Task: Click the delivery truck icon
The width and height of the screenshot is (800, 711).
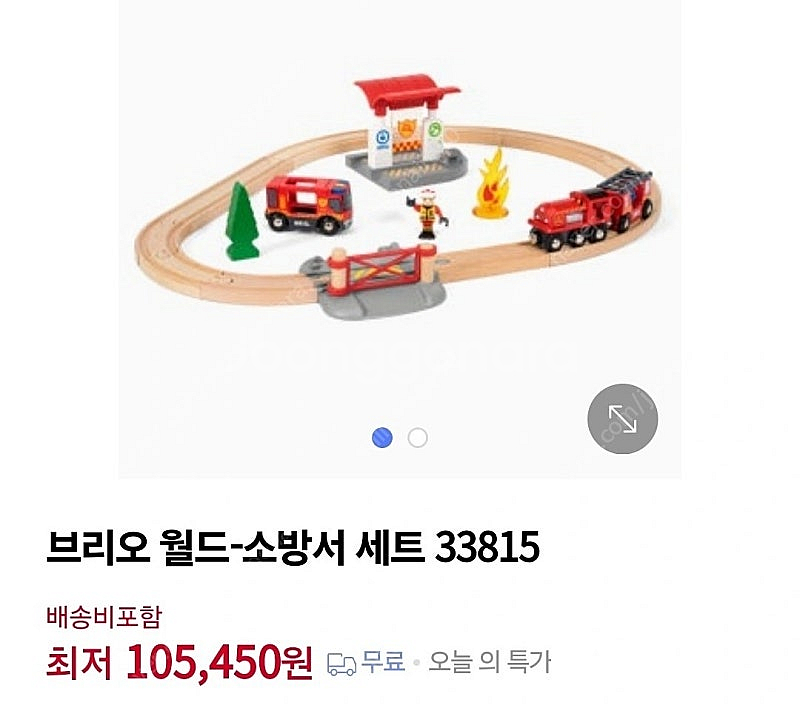Action: (x=341, y=664)
